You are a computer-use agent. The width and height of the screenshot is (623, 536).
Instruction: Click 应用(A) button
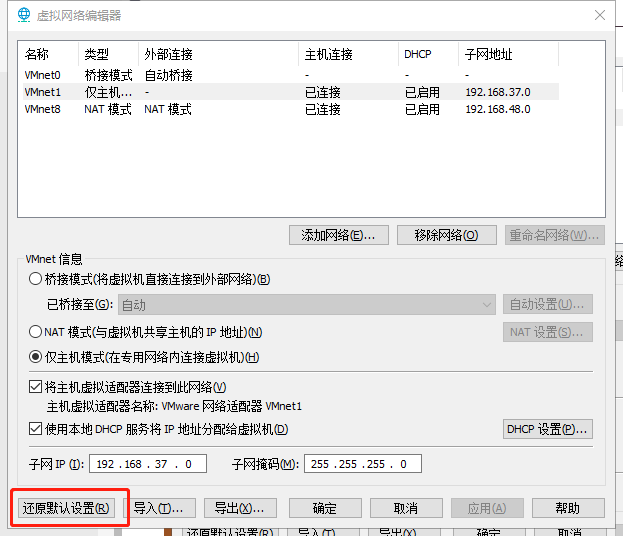(x=487, y=508)
